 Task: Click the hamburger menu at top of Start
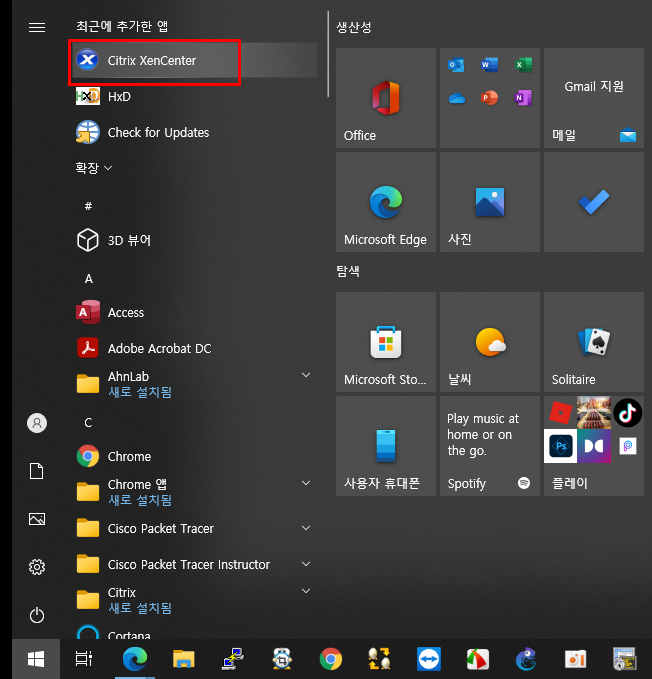coord(37,27)
